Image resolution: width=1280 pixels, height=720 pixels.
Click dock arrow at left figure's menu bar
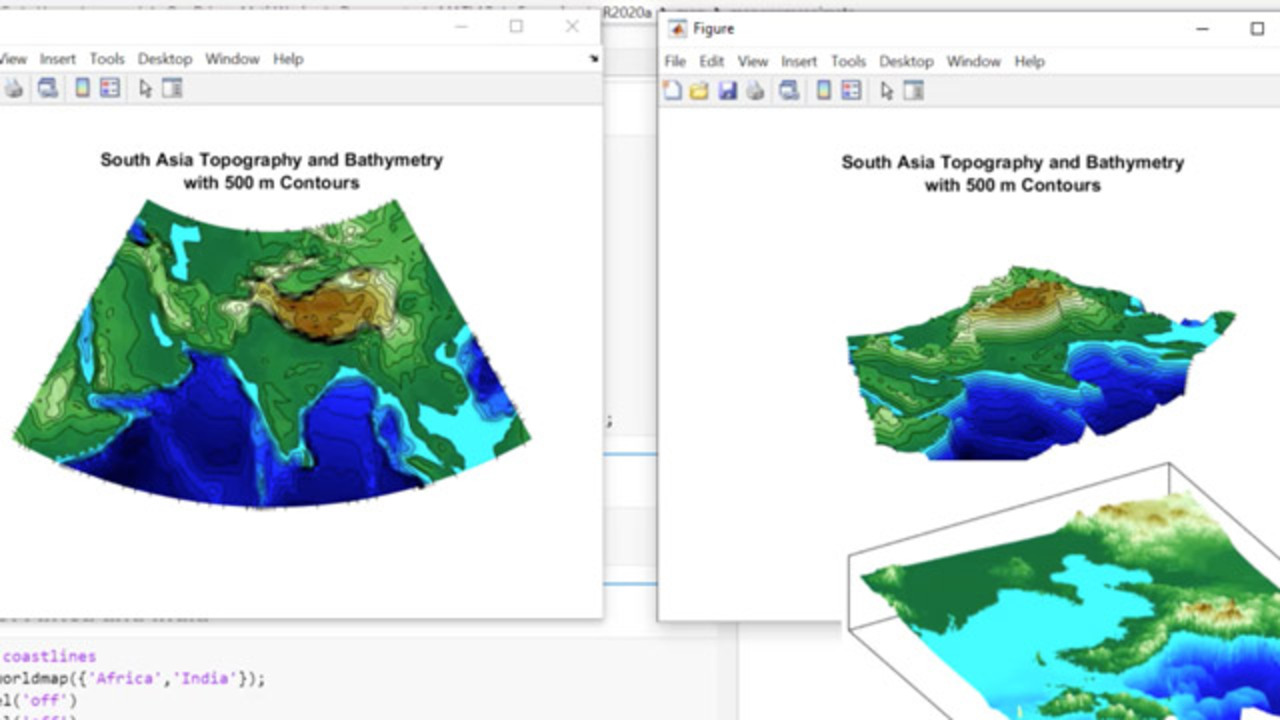(593, 59)
